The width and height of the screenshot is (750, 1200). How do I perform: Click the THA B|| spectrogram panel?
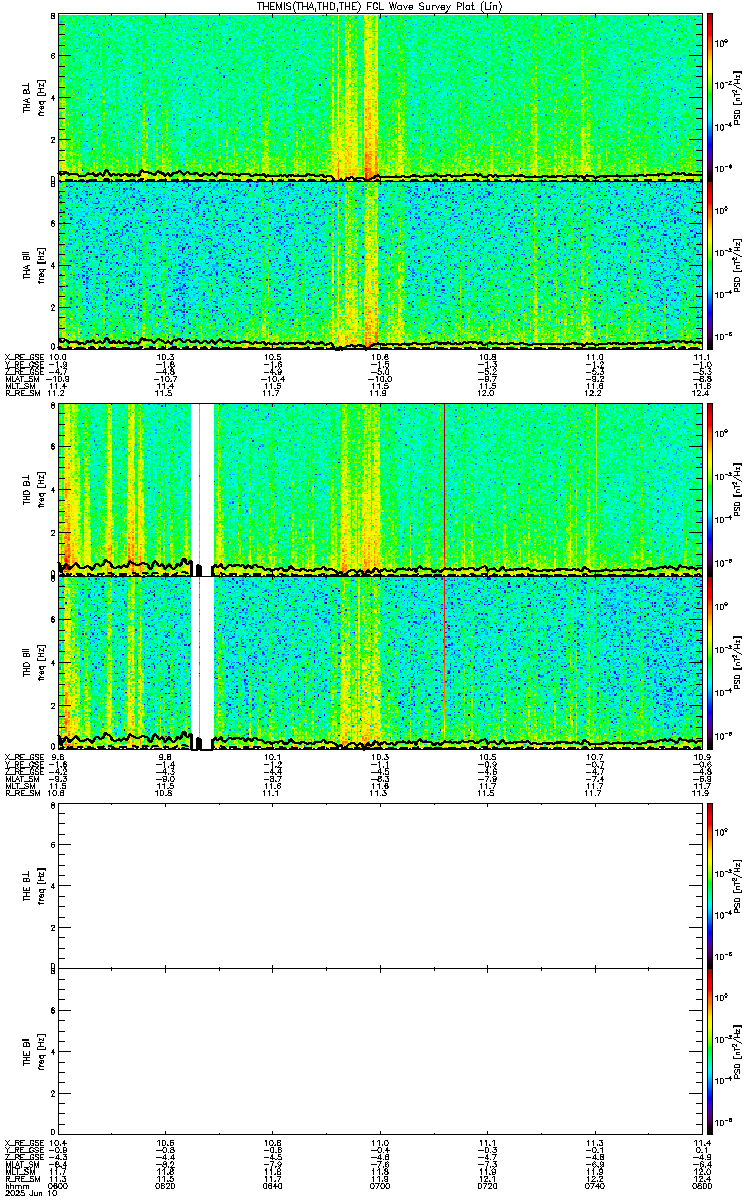380,264
